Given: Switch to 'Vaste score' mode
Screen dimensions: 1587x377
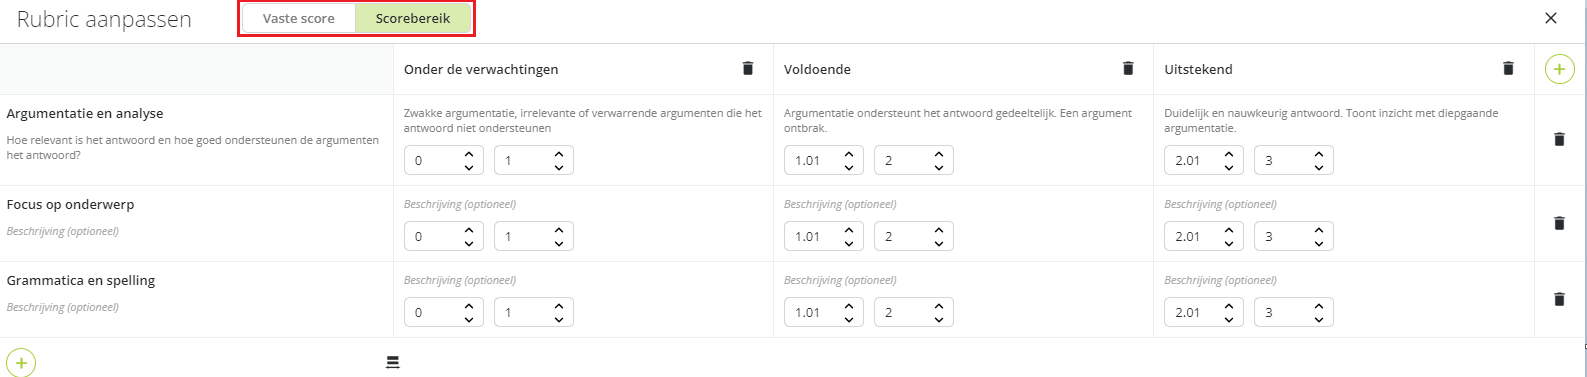Looking at the screenshot, I should pyautogui.click(x=299, y=18).
